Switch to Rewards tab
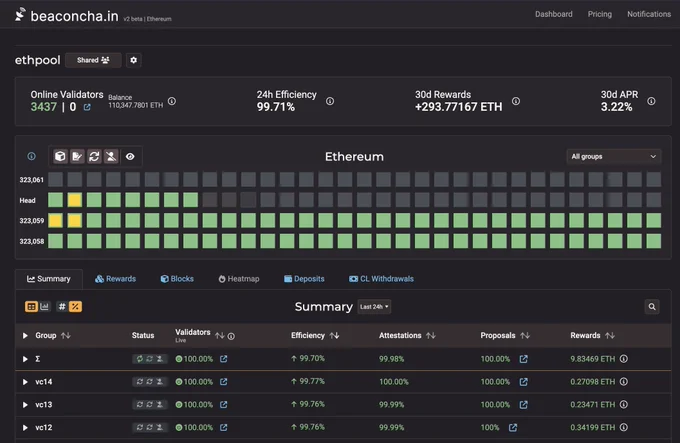 point(115,279)
